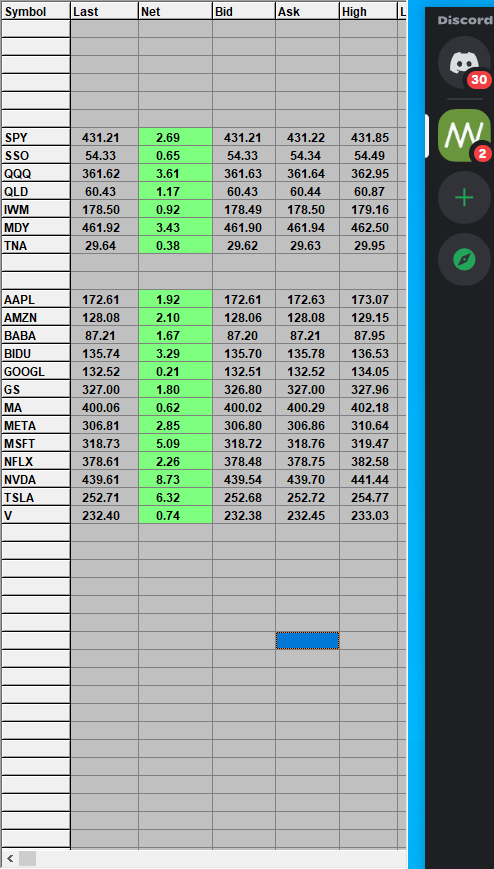The height and width of the screenshot is (869, 494).
Task: Click SSO net change 0.65
Action: click(176, 156)
